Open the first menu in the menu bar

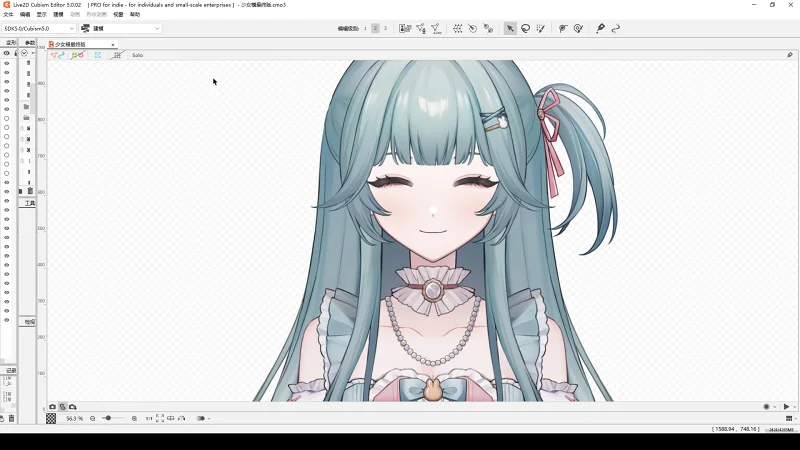pyautogui.click(x=8, y=15)
